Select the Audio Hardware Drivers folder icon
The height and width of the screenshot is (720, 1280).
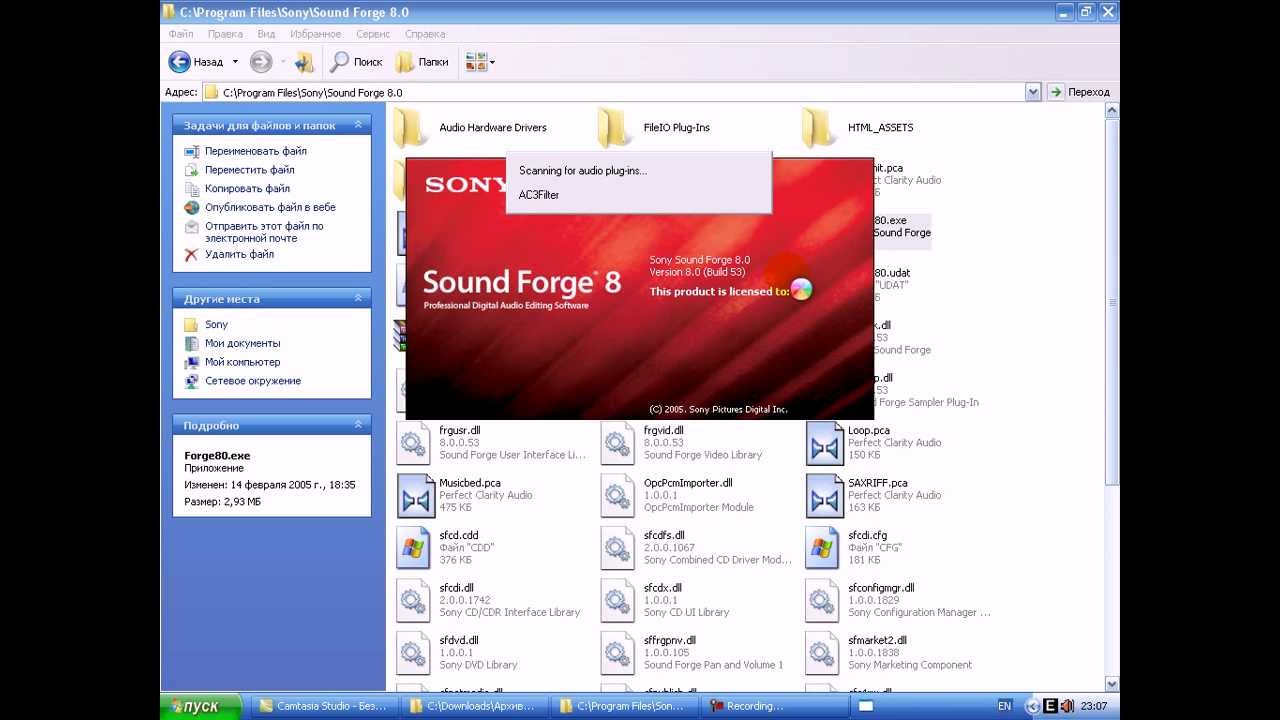click(411, 127)
